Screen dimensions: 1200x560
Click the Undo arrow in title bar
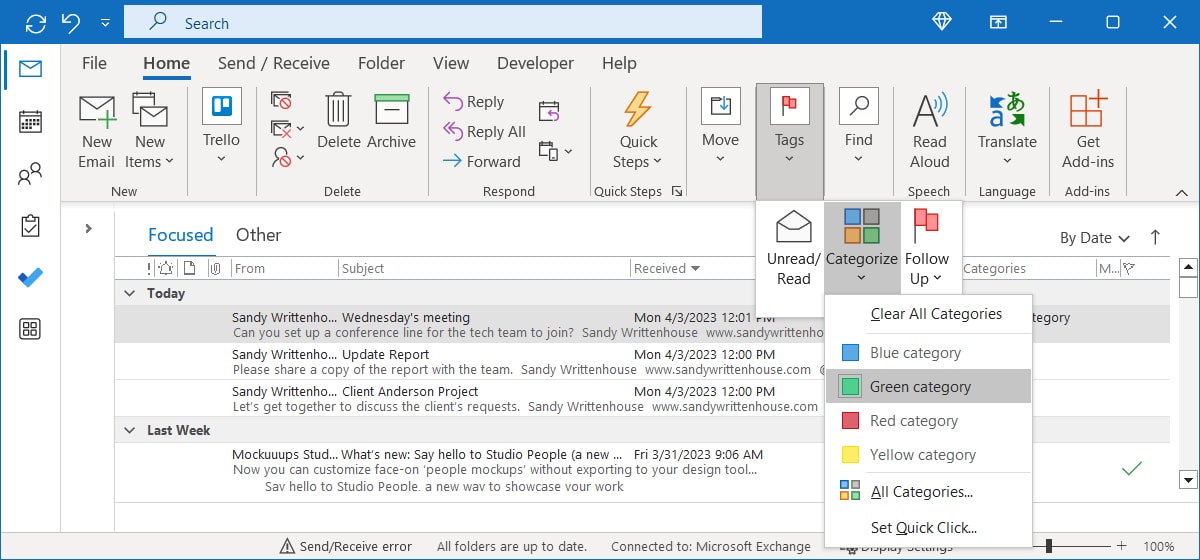pos(71,22)
